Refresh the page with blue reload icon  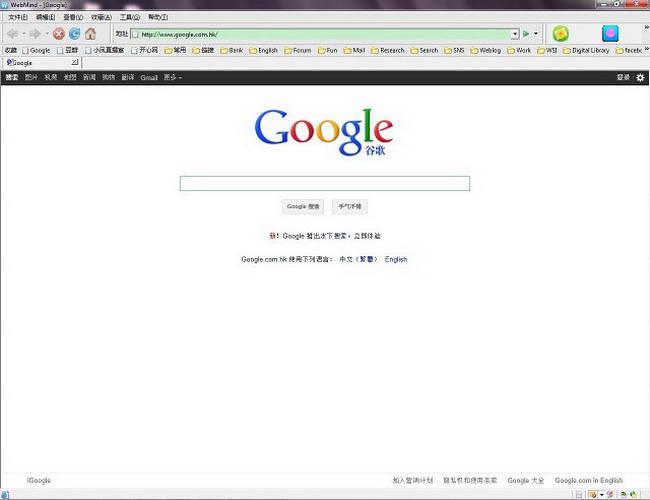click(x=75, y=34)
